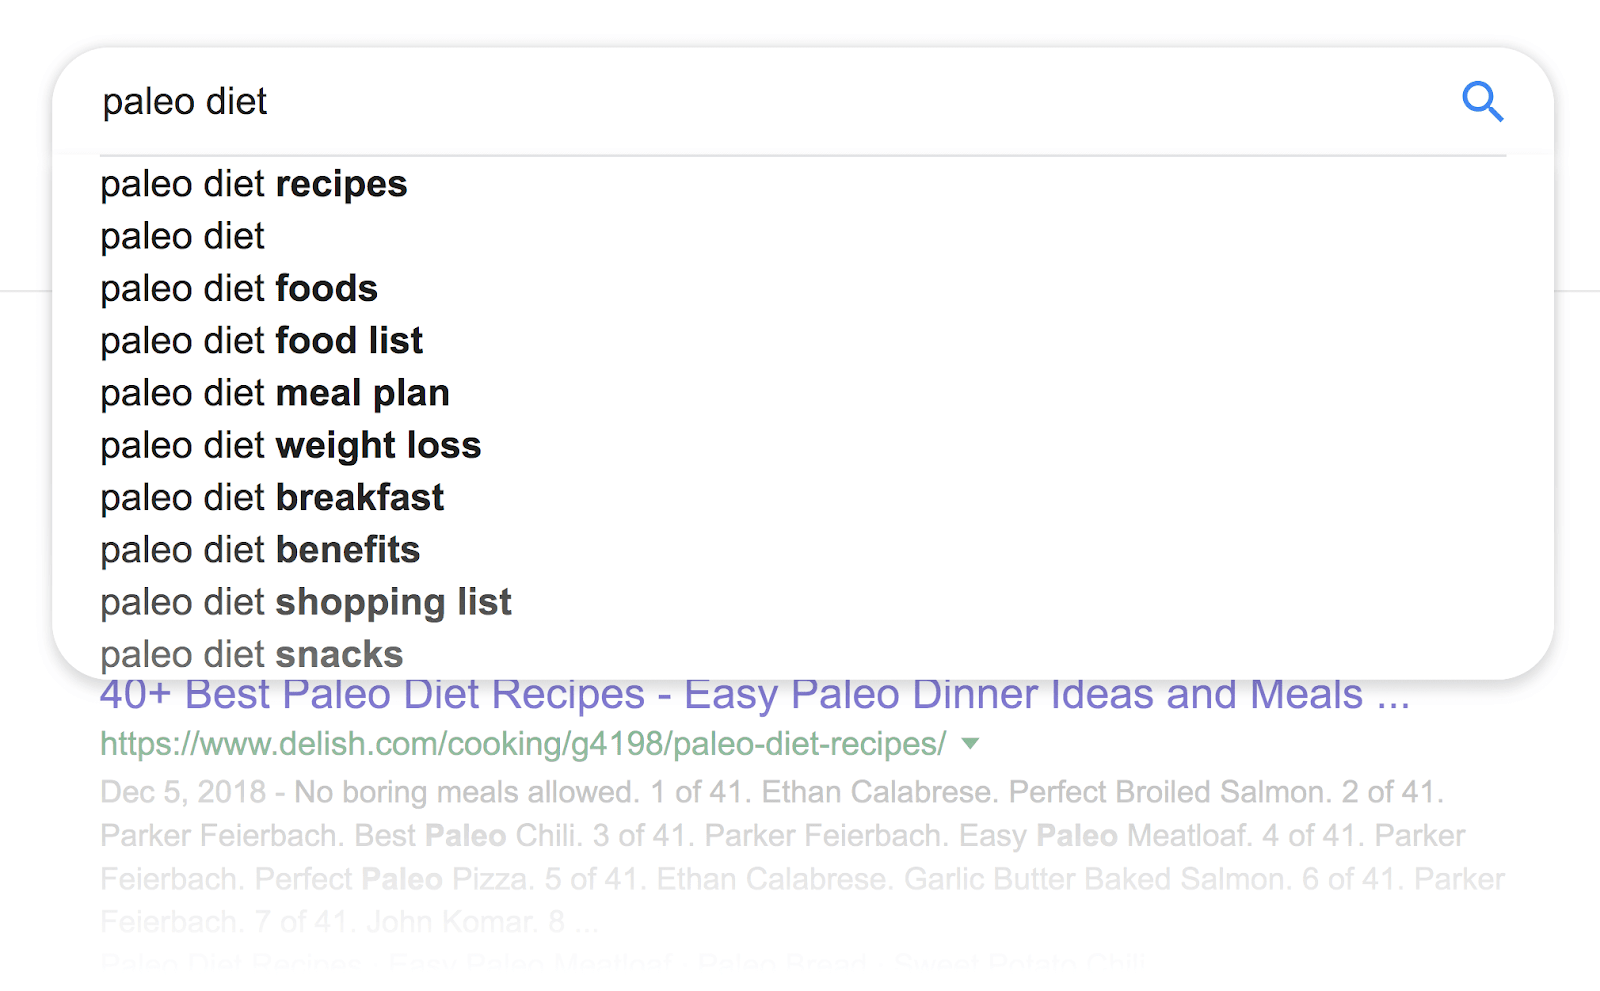Viewport: 1600px width, 991px height.
Task: Click into the 'paleo diet' search field
Action: coord(700,101)
